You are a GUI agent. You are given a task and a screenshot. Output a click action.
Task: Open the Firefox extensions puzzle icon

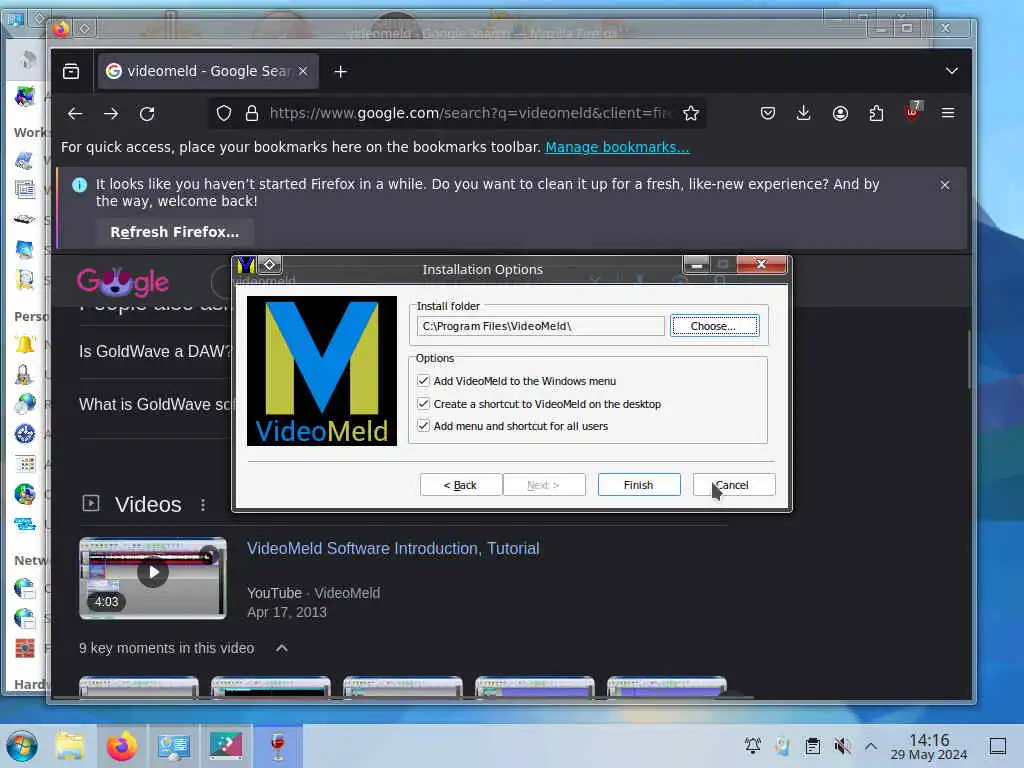click(876, 114)
